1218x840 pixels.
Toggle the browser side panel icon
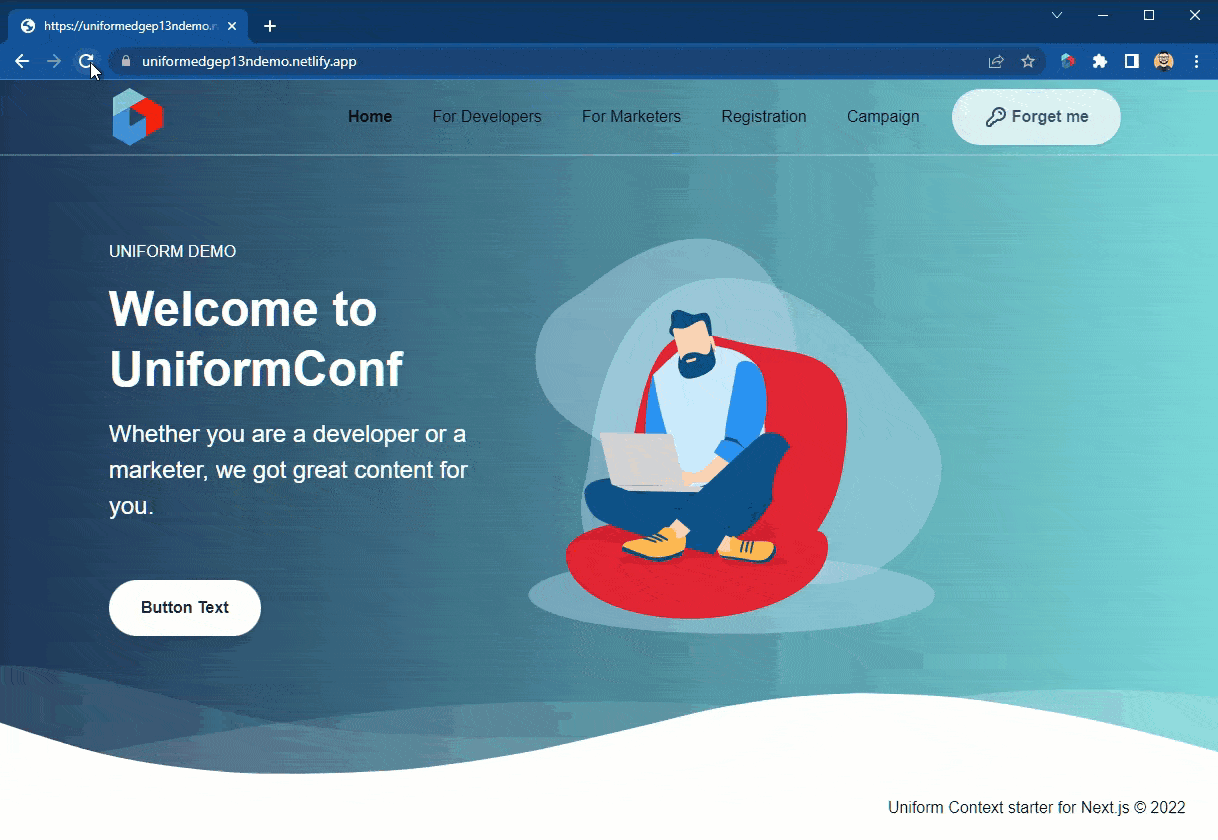(x=1132, y=61)
